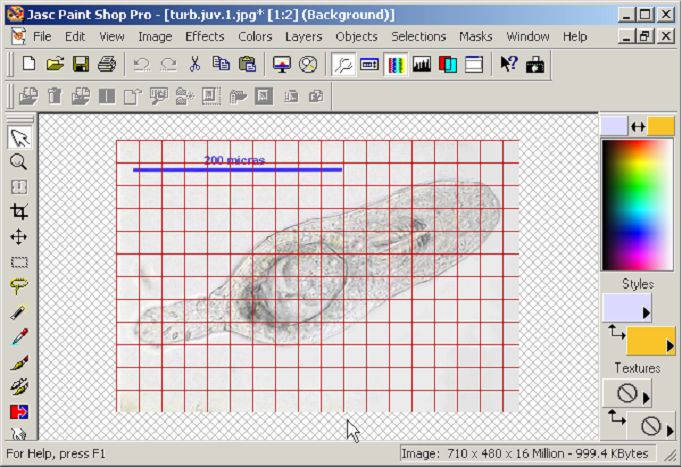Click the greyed trash can icon in second toolbar
Screen dimensions: 681x467
coord(55,96)
